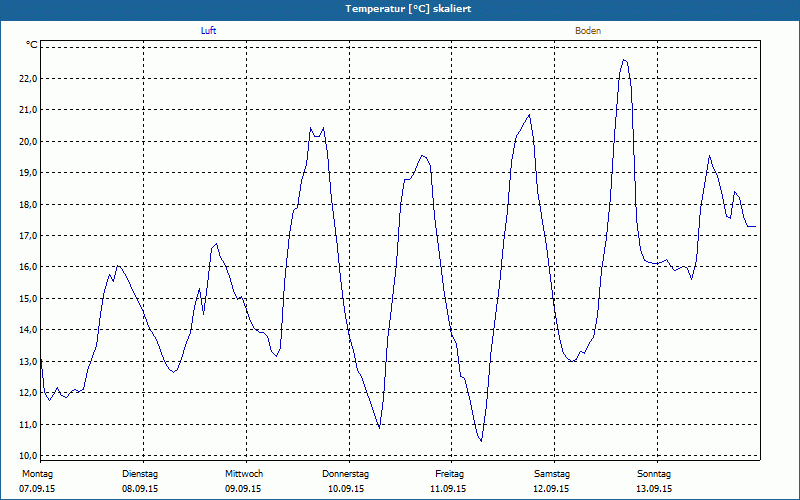Click the 12.09.15 date label
Viewport: 800px width, 500px height.
coord(551,489)
